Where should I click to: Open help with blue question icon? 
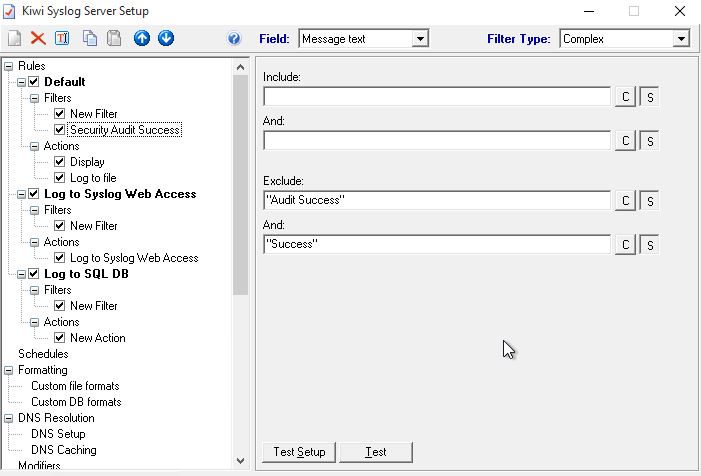click(234, 39)
